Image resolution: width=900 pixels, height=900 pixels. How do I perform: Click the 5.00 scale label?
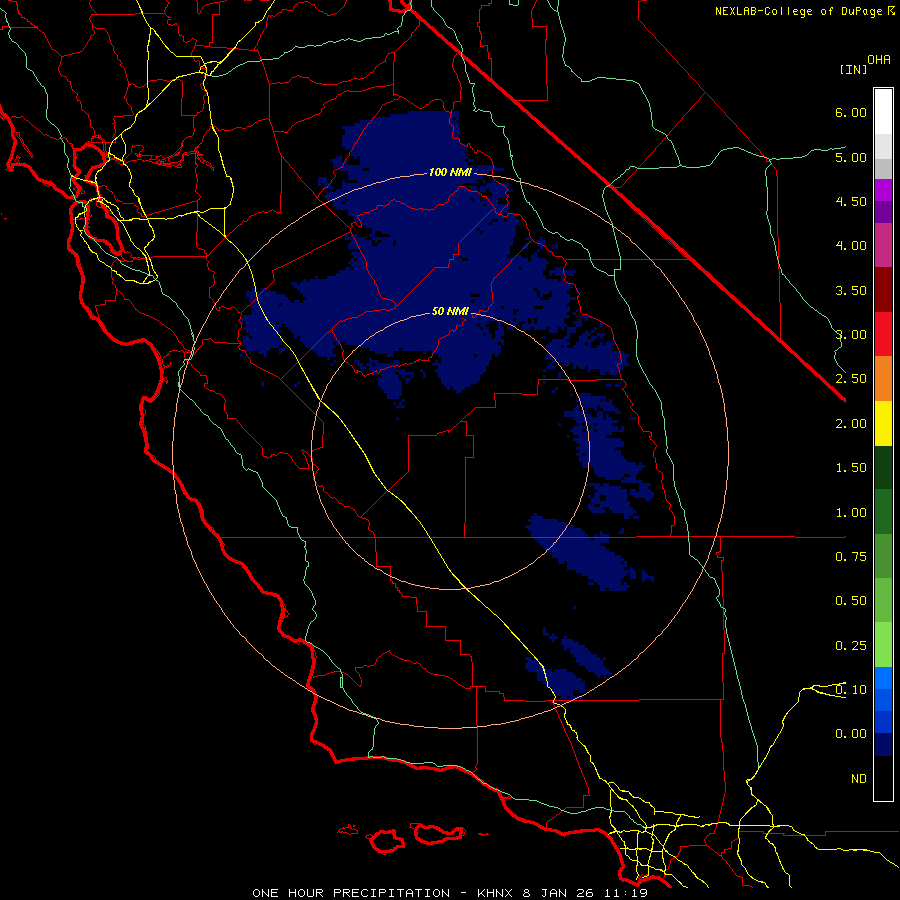coord(851,157)
